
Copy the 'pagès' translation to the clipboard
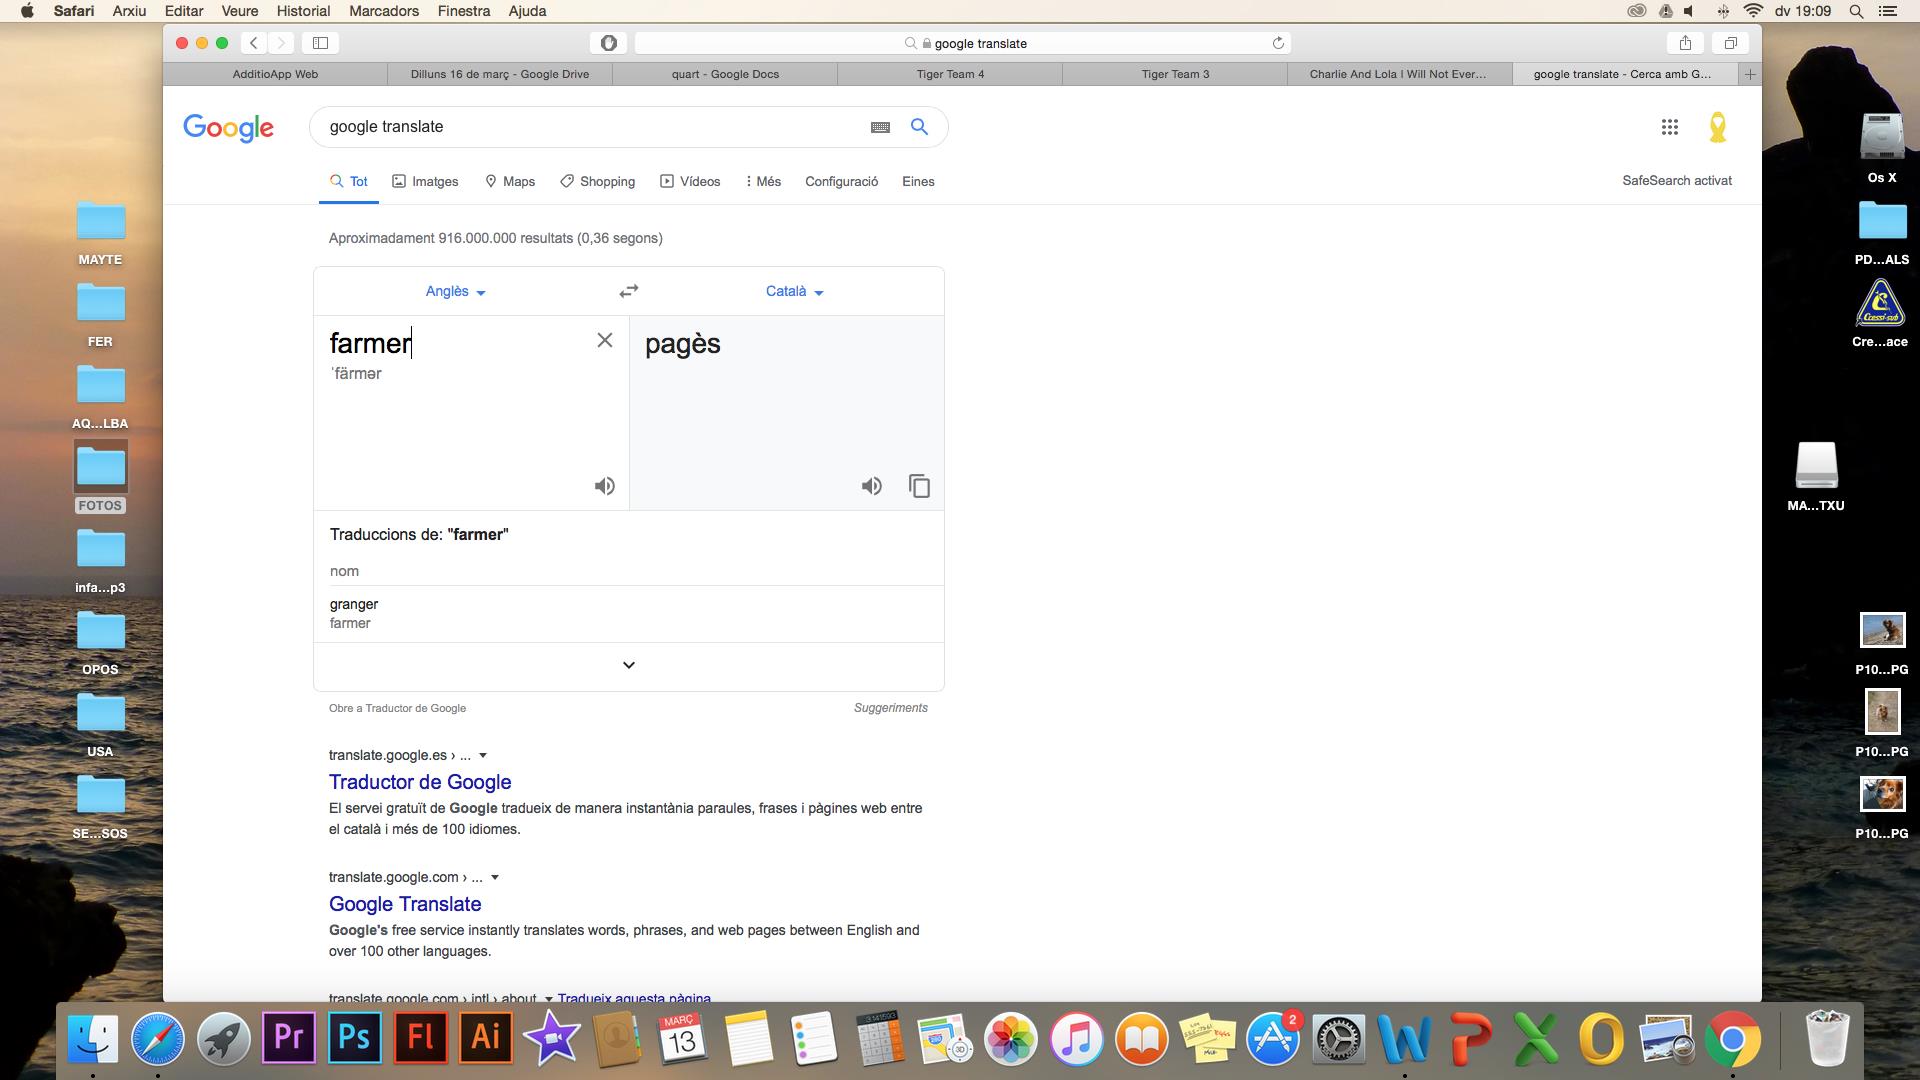[x=919, y=486]
